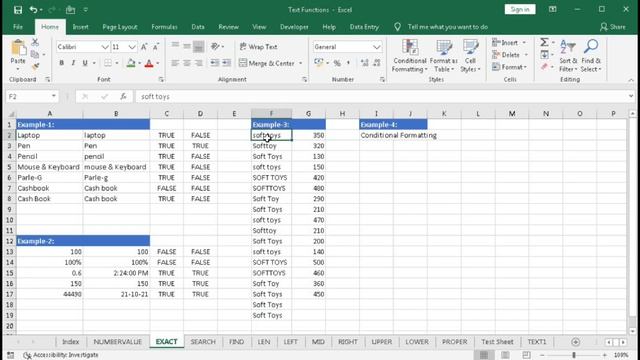Click the Align Left icon
This screenshot has width=640, height=360.
tap(175, 63)
